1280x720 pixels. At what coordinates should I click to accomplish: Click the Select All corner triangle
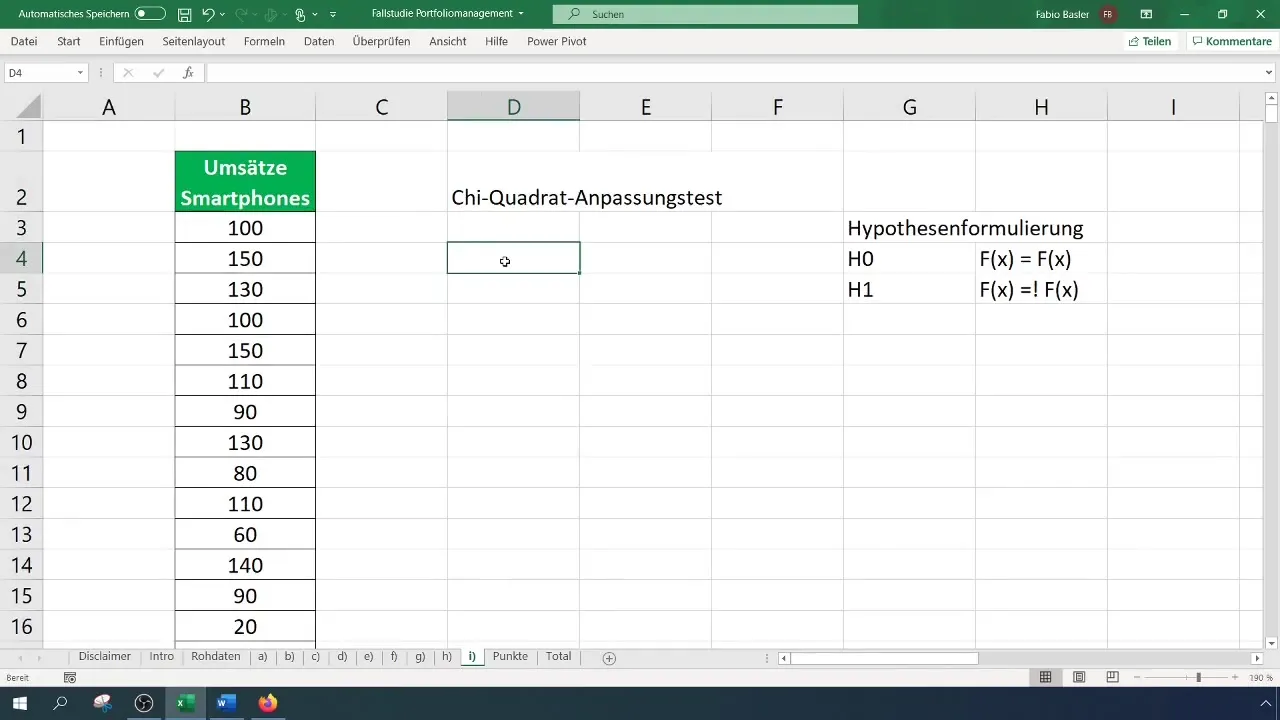pyautogui.click(x=29, y=107)
